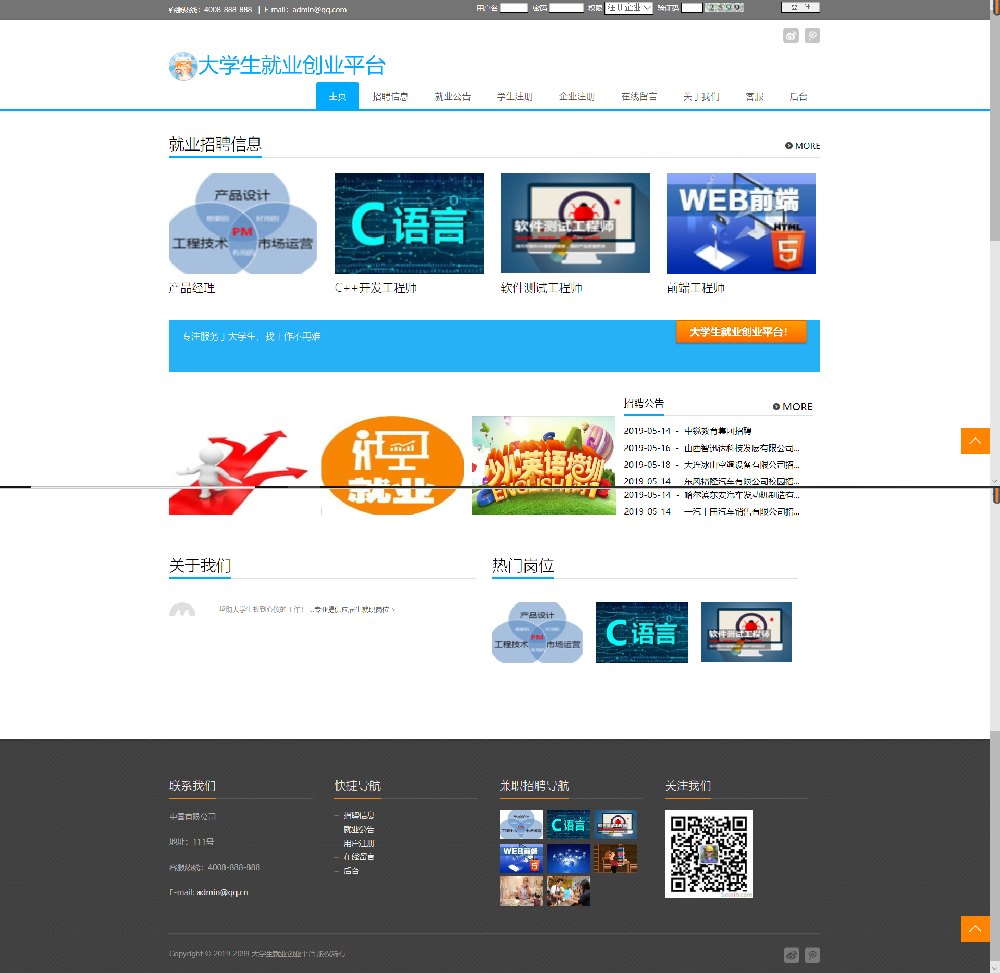The height and width of the screenshot is (973, 1000).
Task: Click the orange 就业 banner image
Action: (x=392, y=465)
